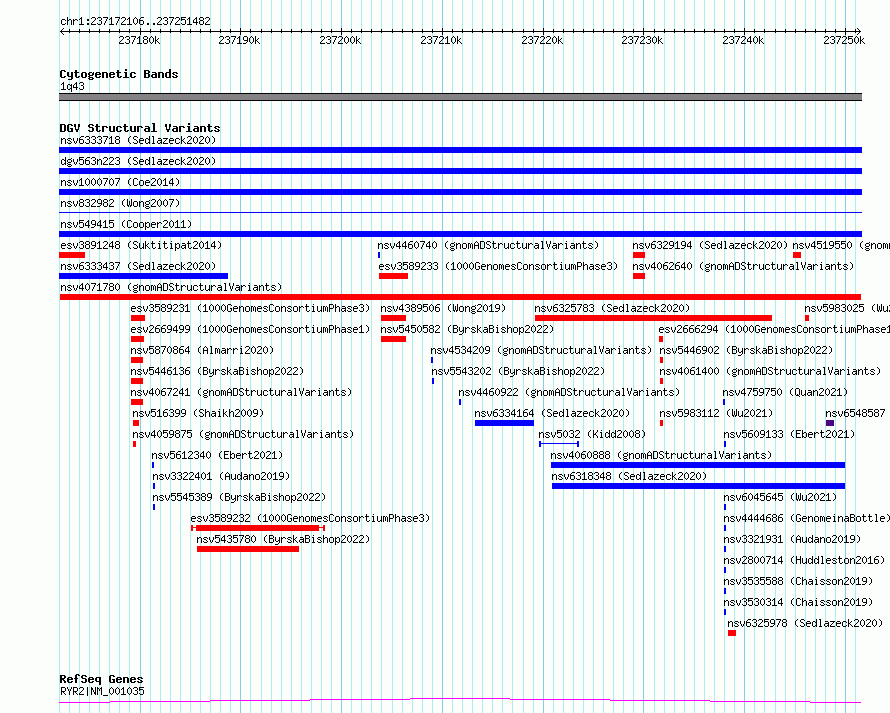
Task: Open nsv6318348 (Sedlazeck2020) label
Action: tap(629, 476)
